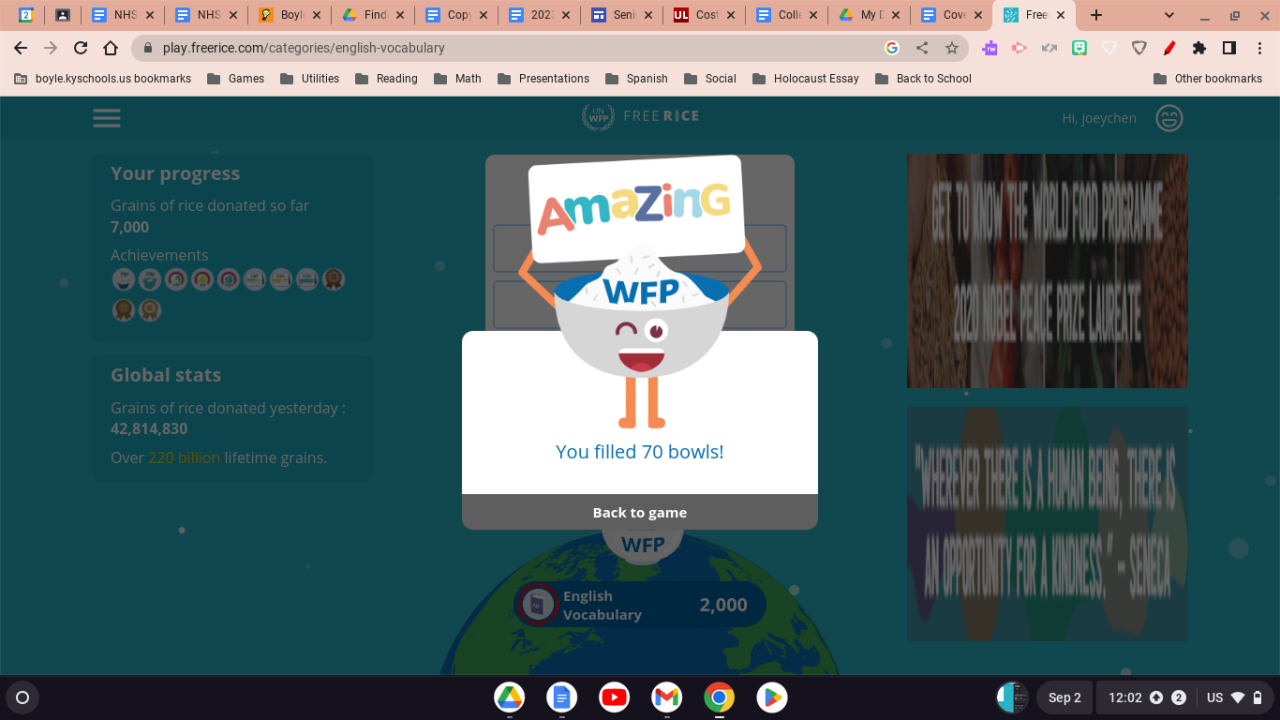Switch to the Colle document tab

(787, 15)
